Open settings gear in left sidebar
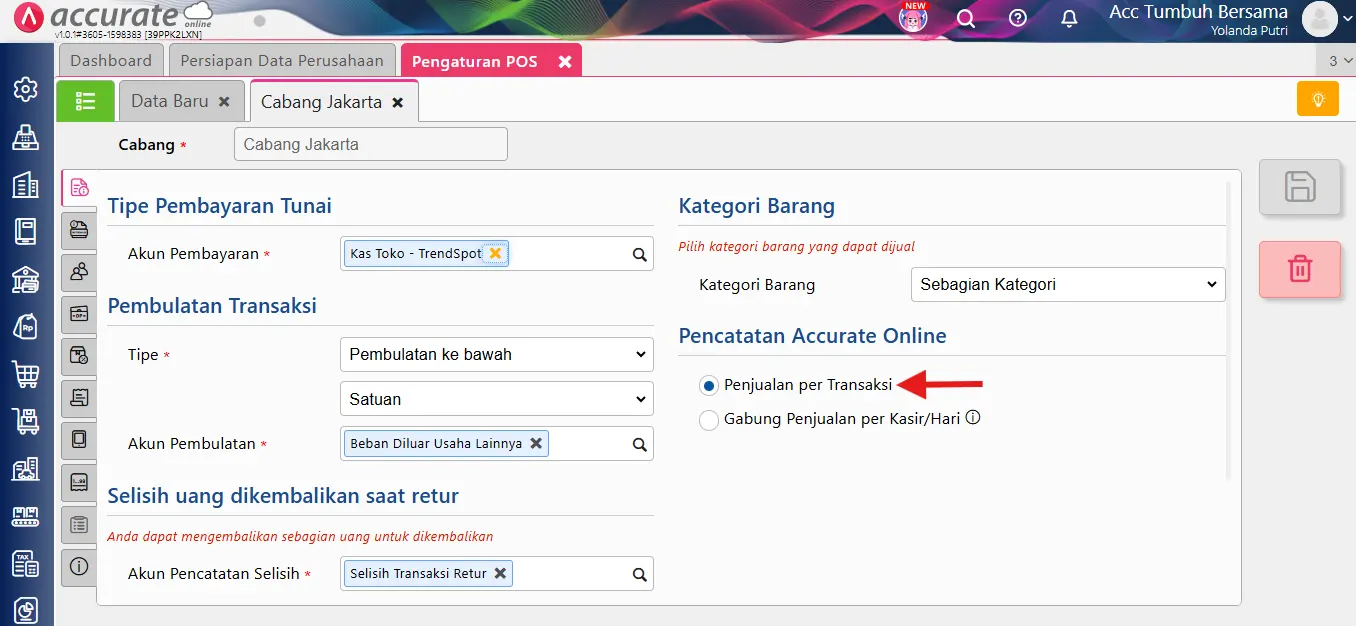The height and width of the screenshot is (626, 1356). tap(25, 89)
